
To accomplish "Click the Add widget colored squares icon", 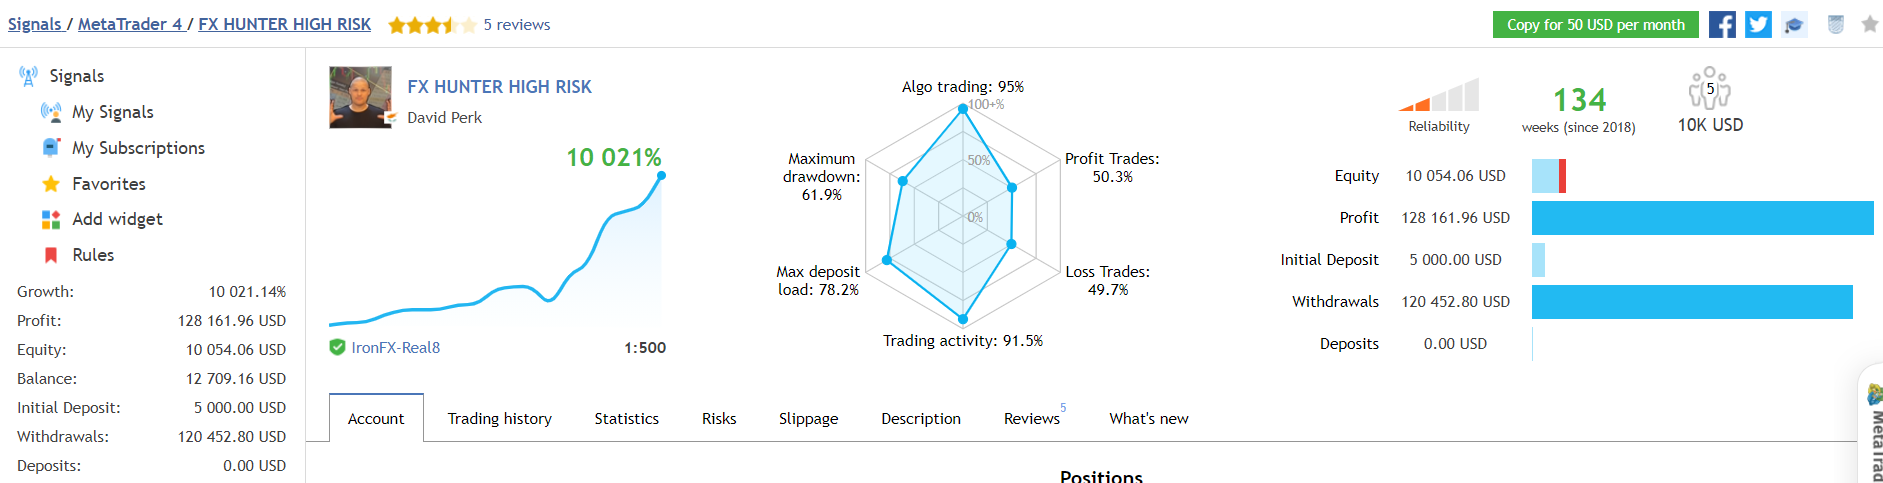I will [x=51, y=219].
